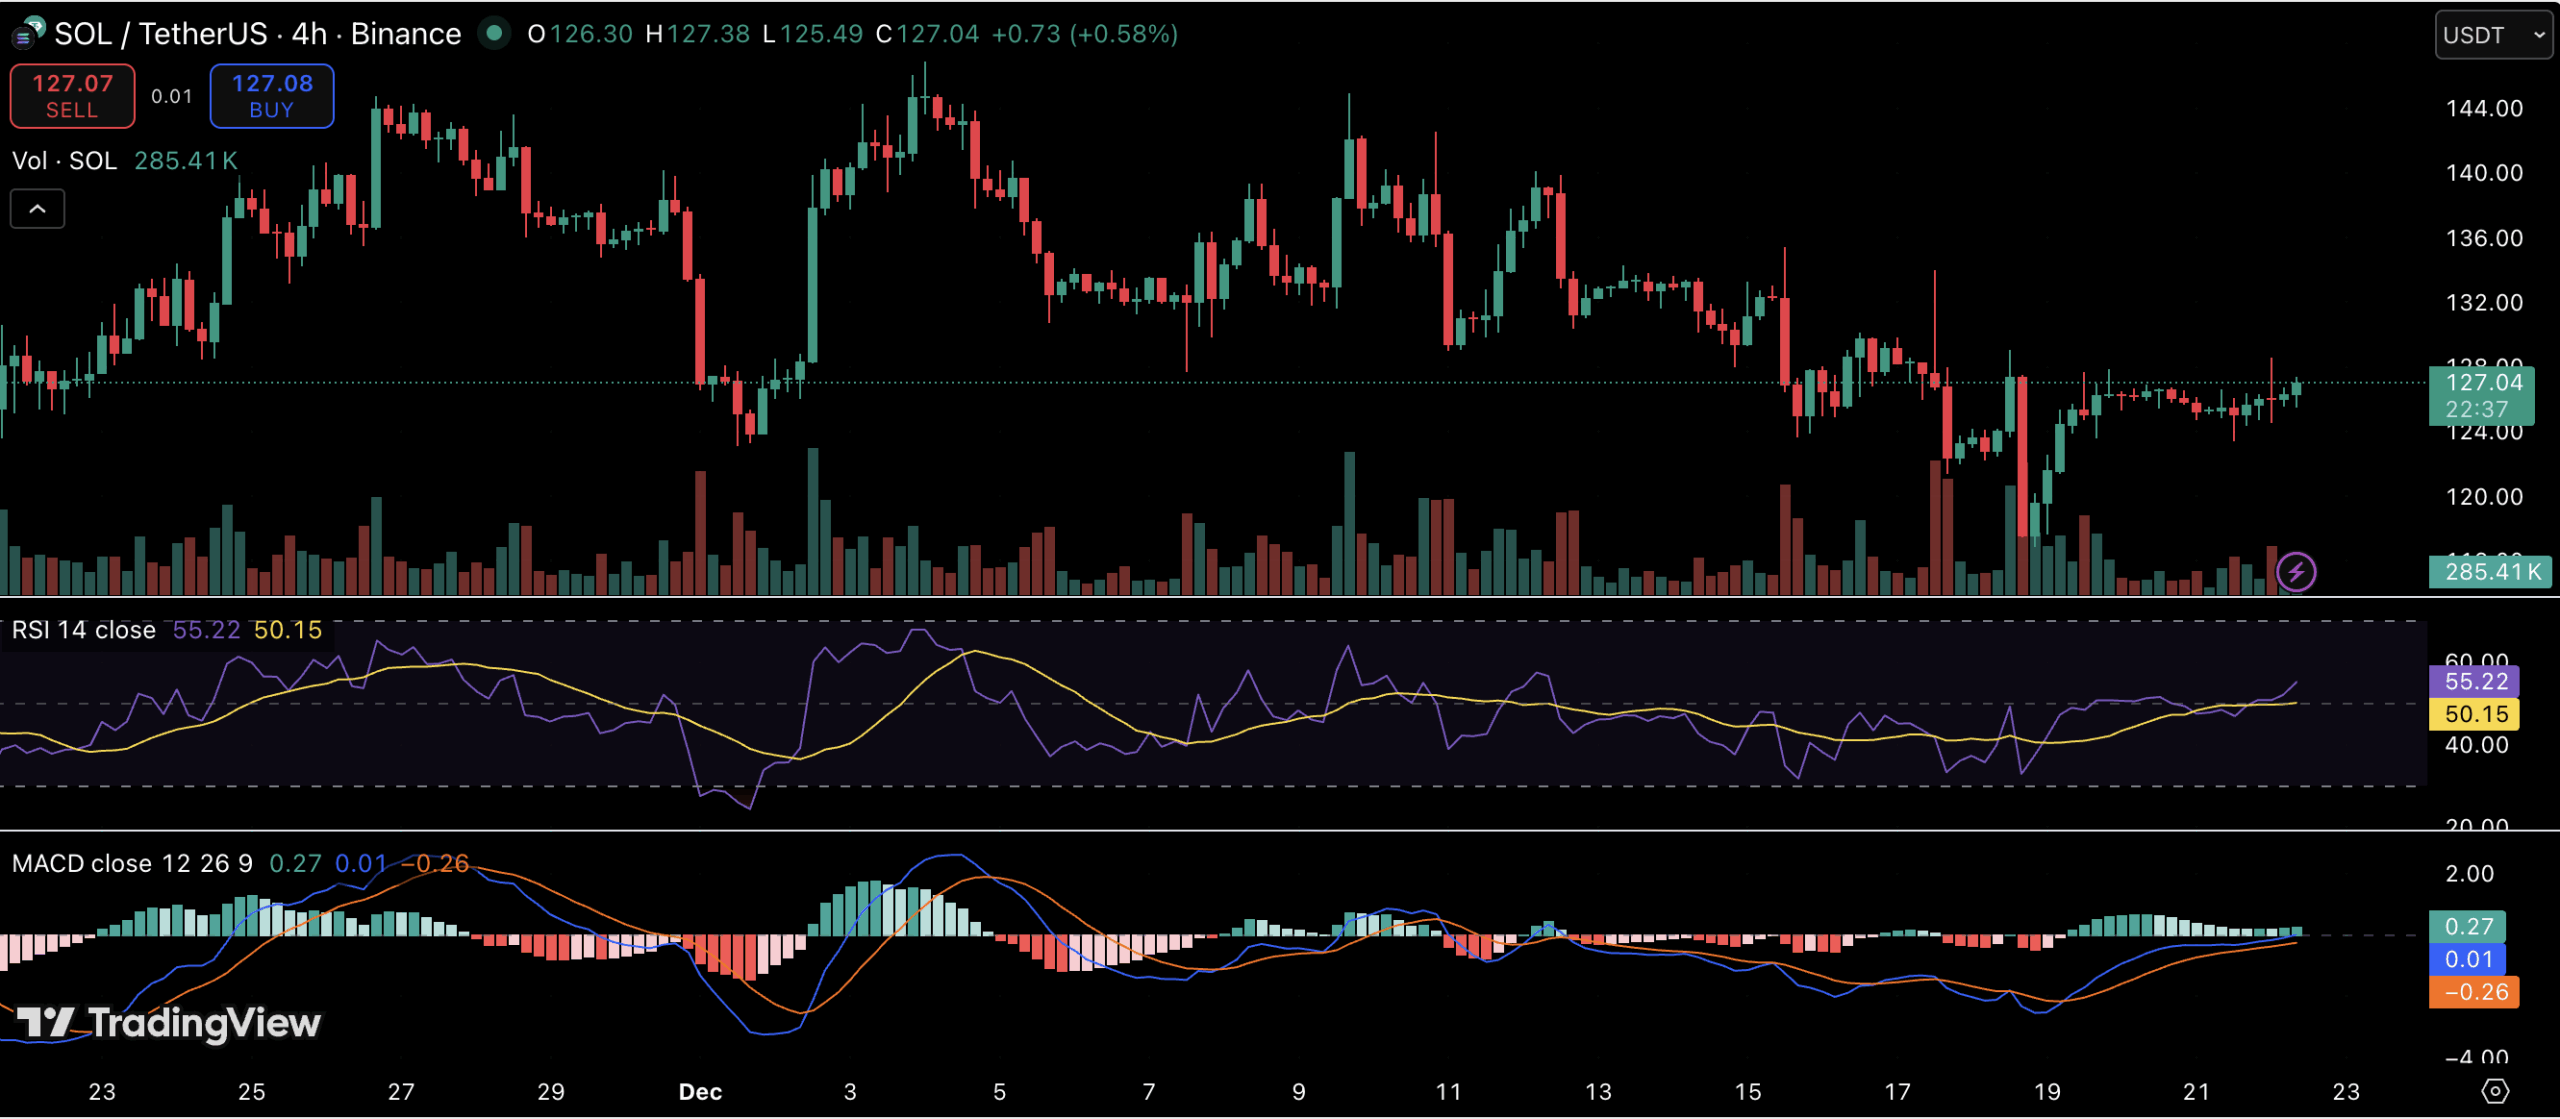This screenshot has height=1119, width=2560.
Task: Open the USDT currency dropdown
Action: pos(2493,35)
